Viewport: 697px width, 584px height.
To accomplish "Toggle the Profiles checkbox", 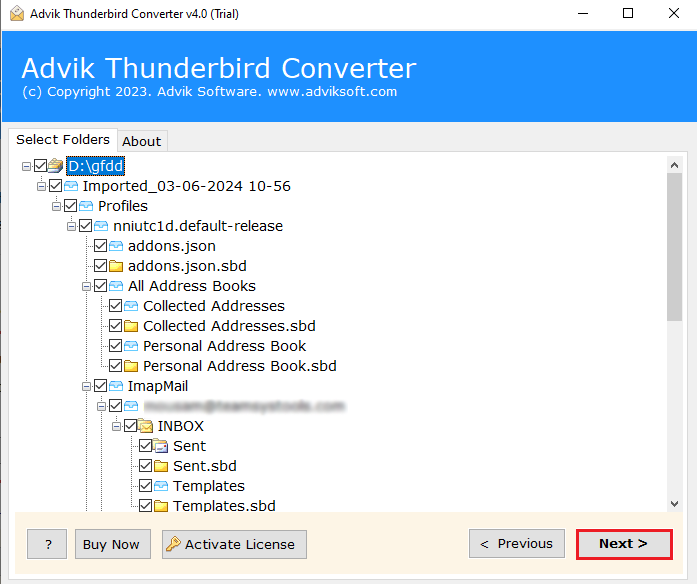I will (71, 206).
